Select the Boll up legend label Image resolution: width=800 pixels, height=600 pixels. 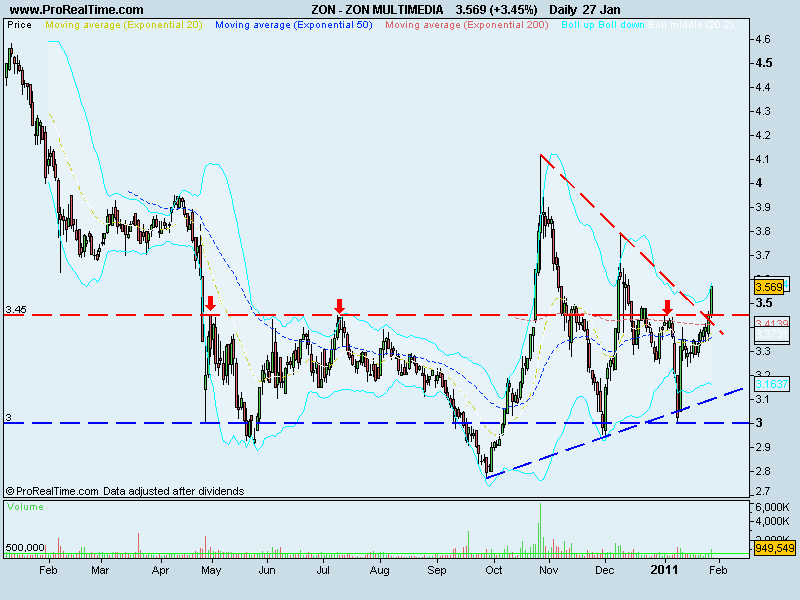click(x=578, y=25)
